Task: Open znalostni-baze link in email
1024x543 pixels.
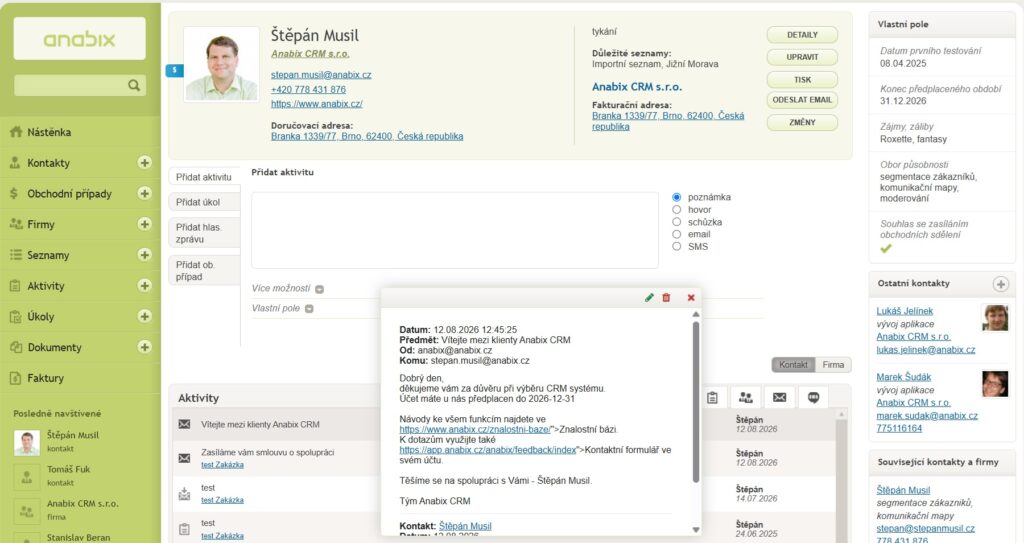Action: tap(475, 429)
